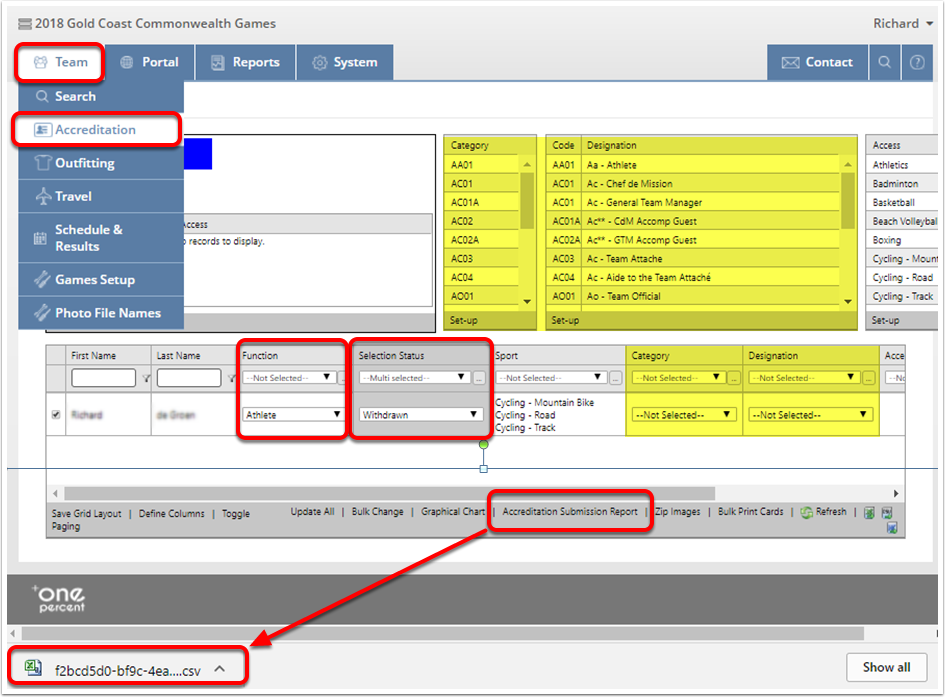This screenshot has width=945, height=697.
Task: Click the CSV export icon in the grid footer
Action: click(887, 513)
